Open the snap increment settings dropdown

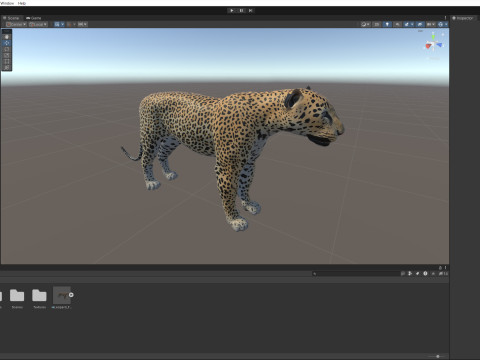click(x=82, y=24)
